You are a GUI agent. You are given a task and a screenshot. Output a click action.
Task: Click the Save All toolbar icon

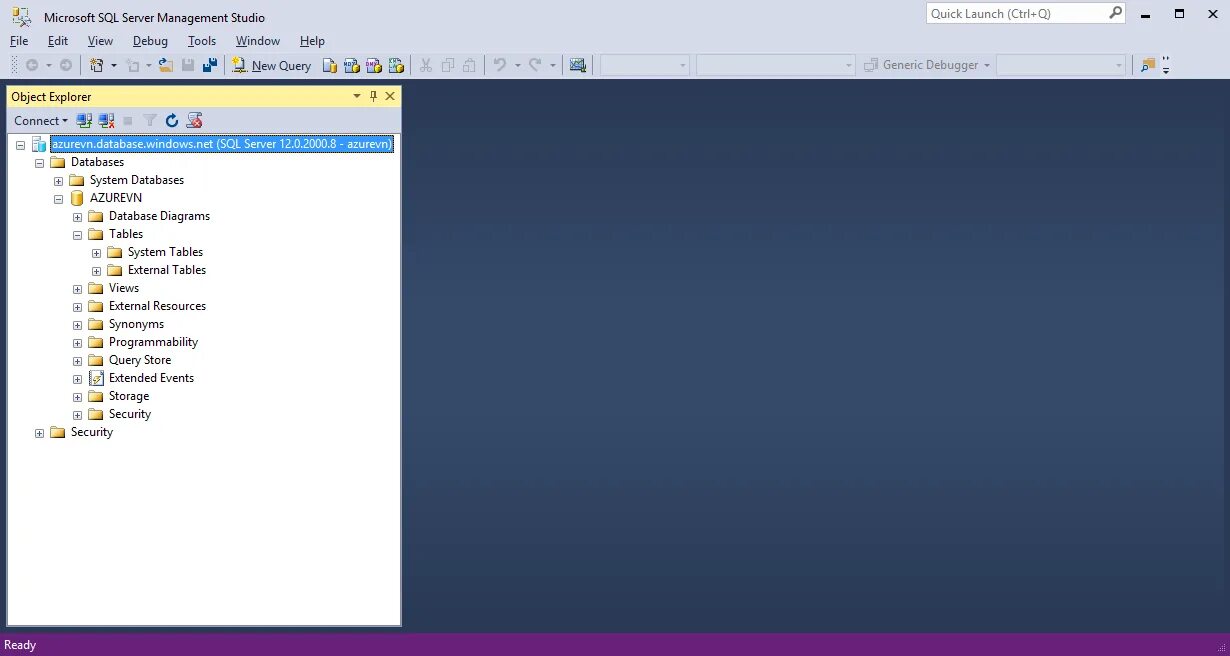coord(210,65)
